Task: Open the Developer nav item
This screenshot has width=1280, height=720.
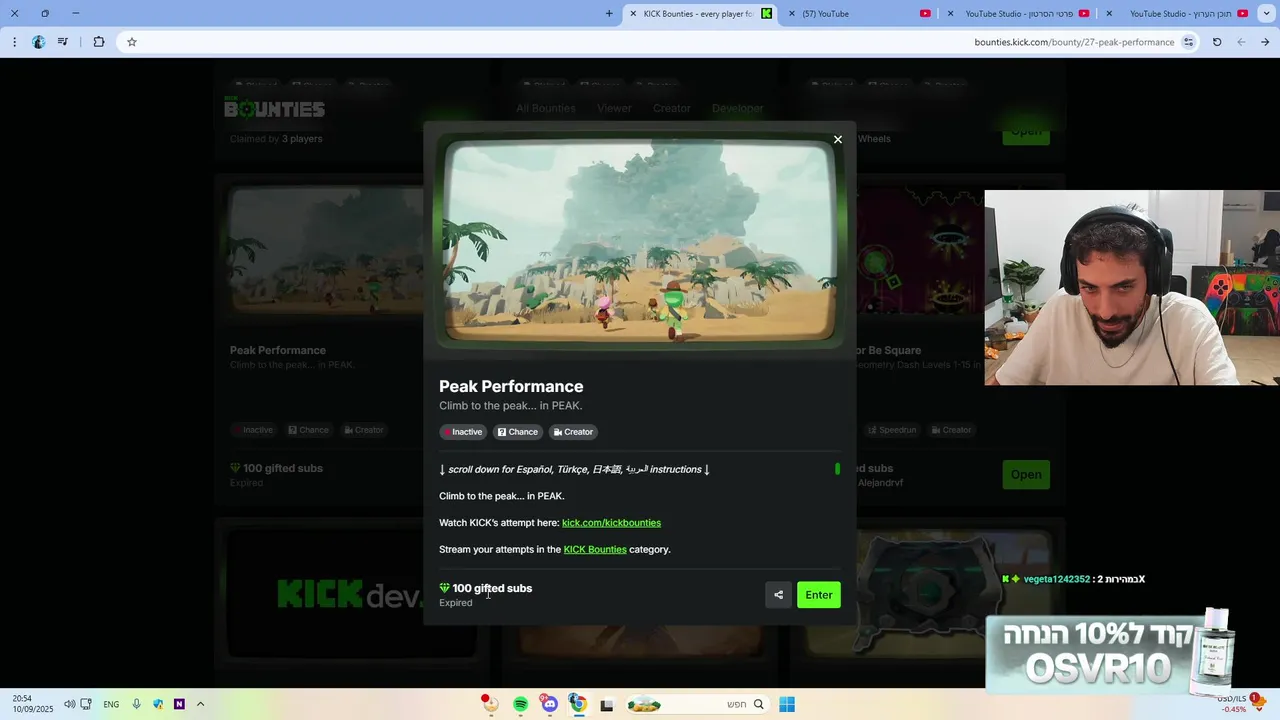Action: tap(738, 108)
